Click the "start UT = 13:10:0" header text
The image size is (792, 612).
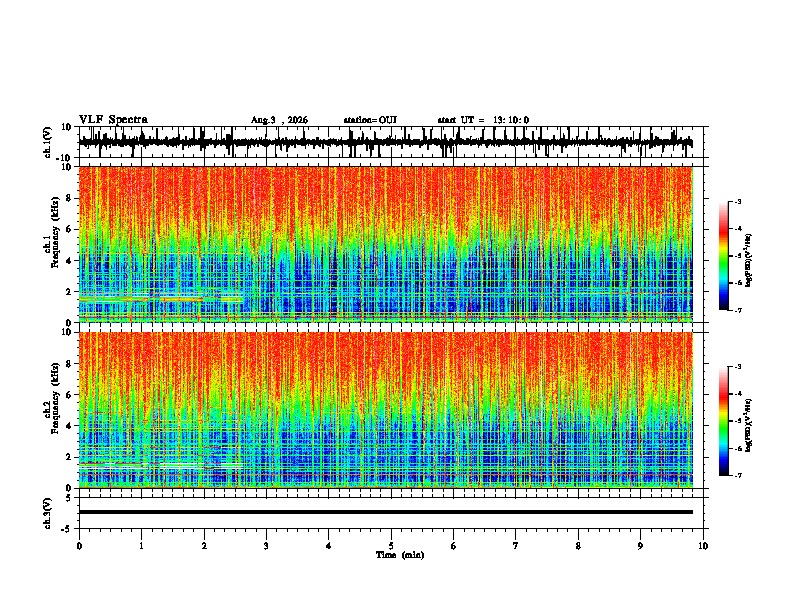pos(483,120)
